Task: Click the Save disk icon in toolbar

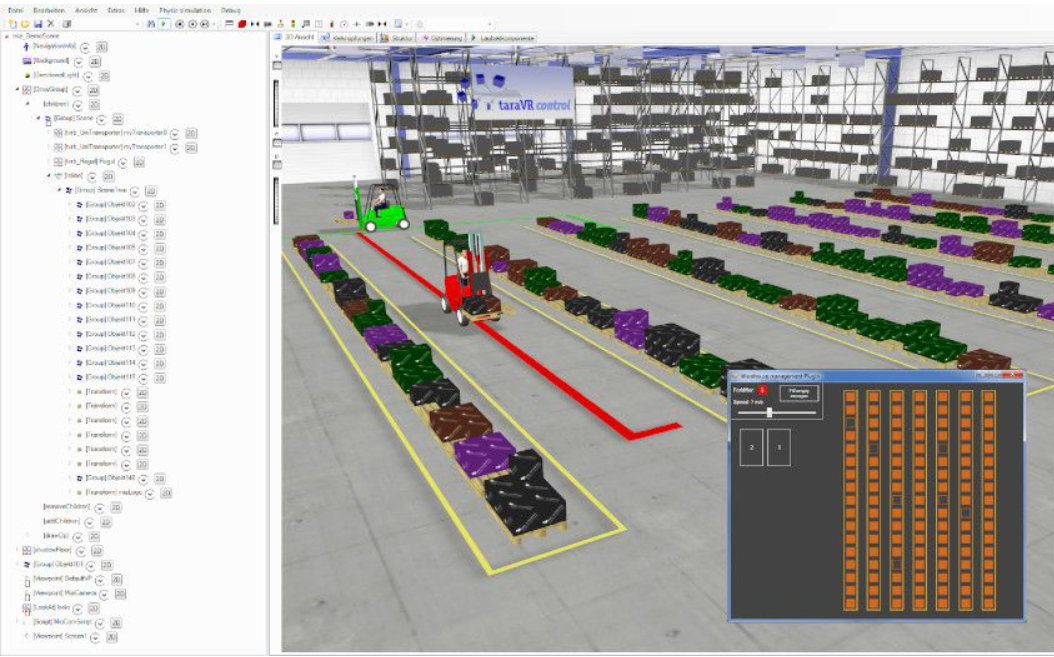Action: pyautogui.click(x=37, y=23)
